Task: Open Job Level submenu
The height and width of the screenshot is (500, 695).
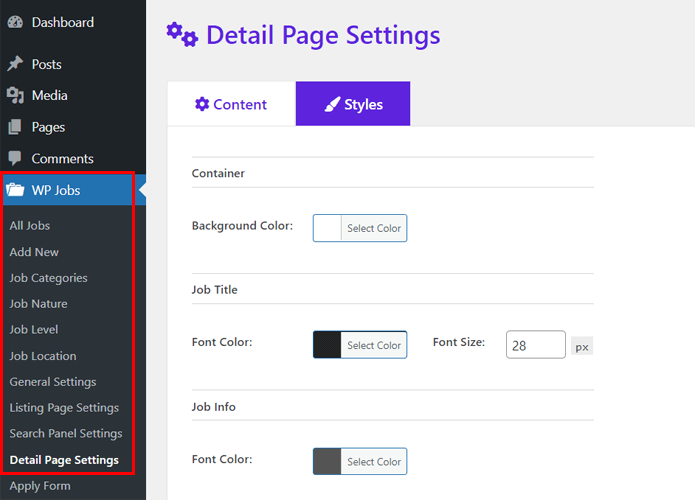Action: point(34,330)
